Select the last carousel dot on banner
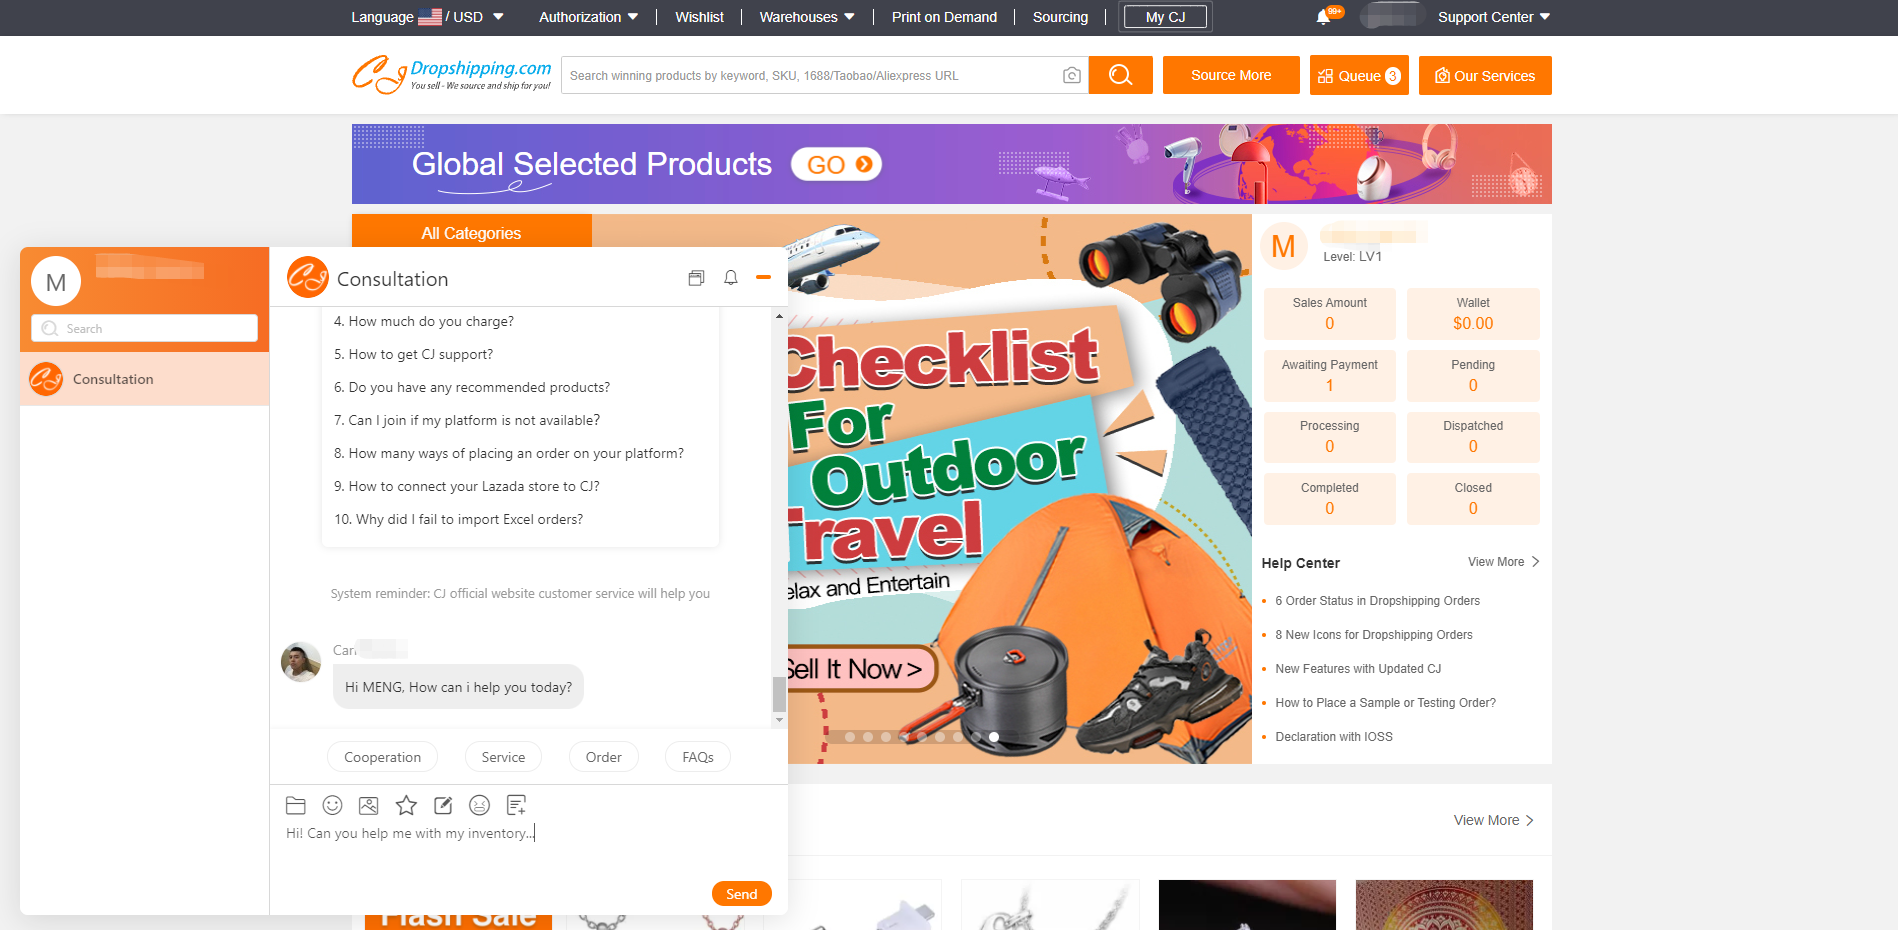Screen dimensions: 1898x930 tap(994, 737)
